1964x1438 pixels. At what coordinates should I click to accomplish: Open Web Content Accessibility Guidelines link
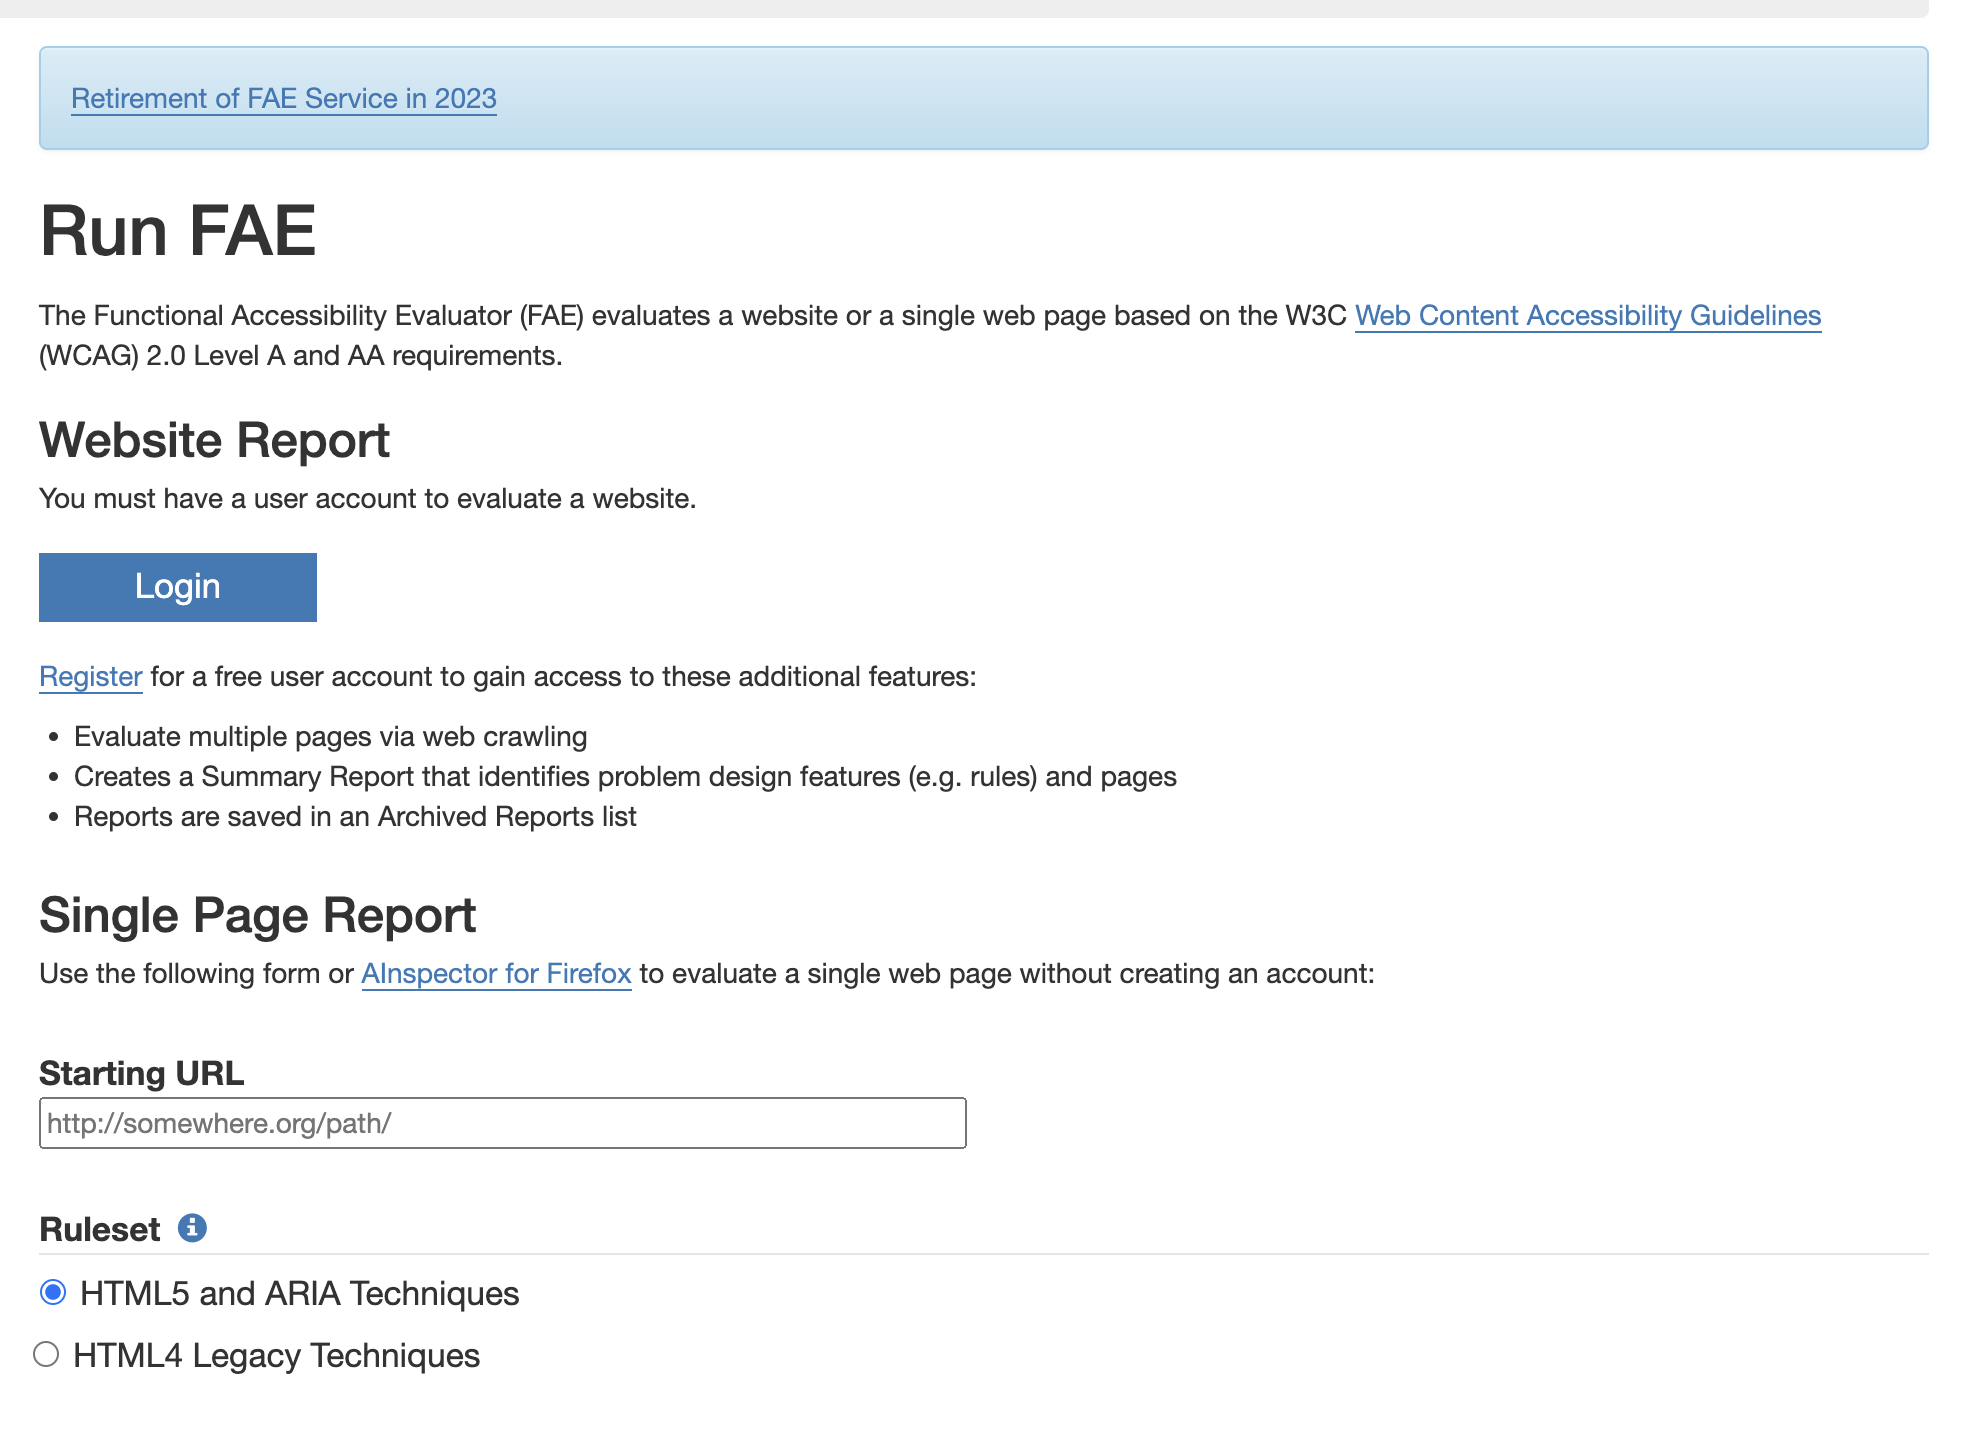tap(1587, 315)
